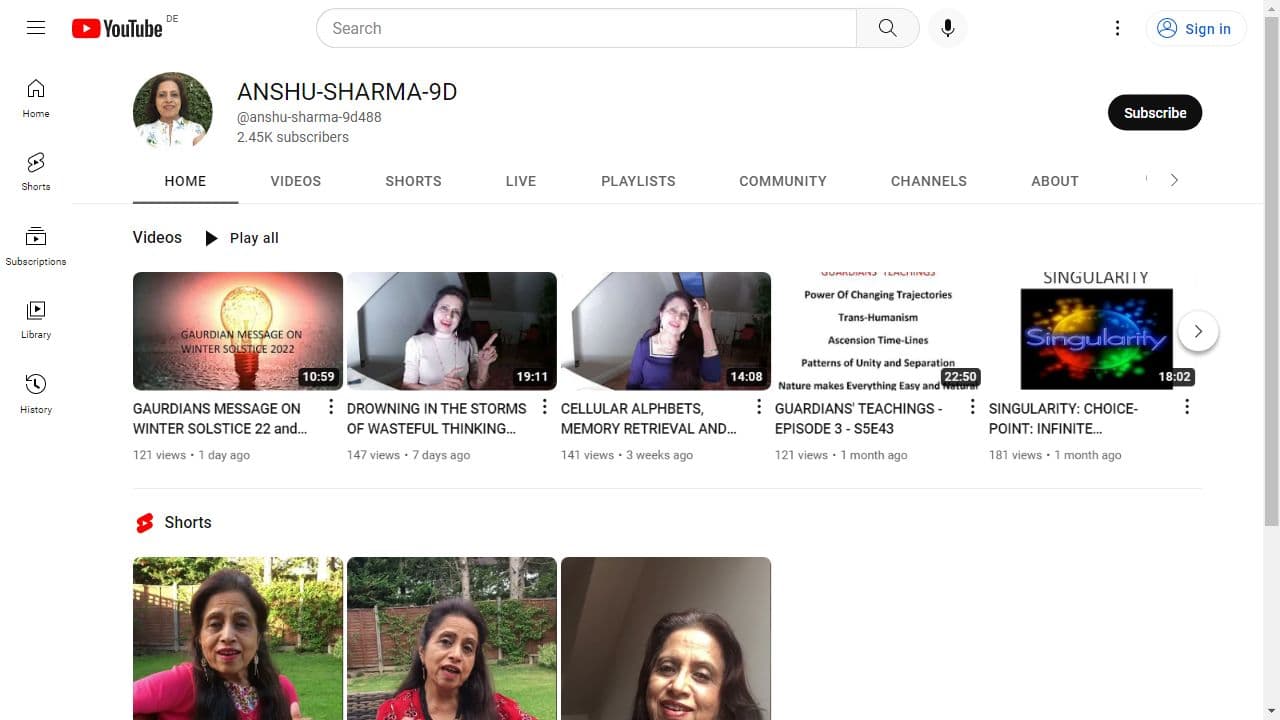Open the Library from the sidebar
This screenshot has height=720, width=1280.
(x=35, y=317)
